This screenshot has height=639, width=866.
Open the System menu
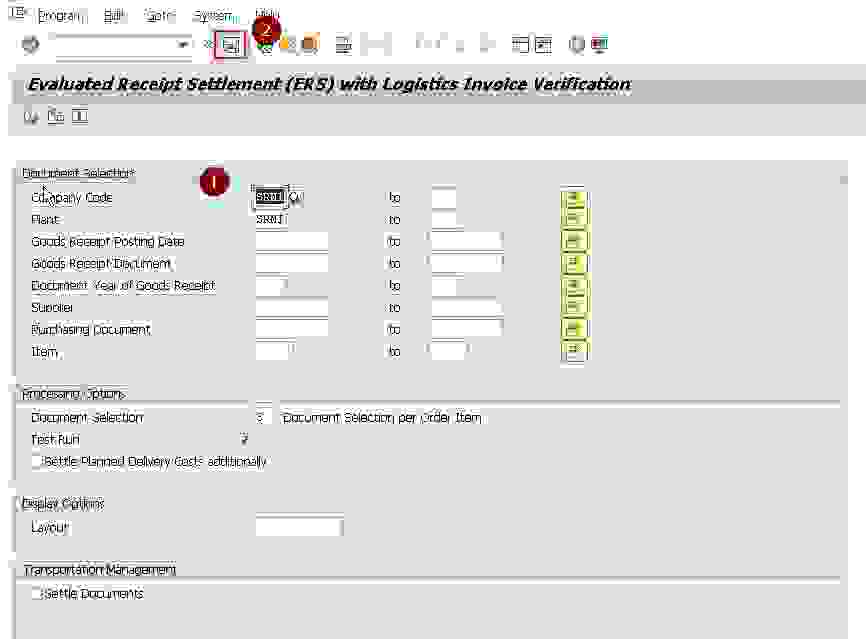click(212, 16)
